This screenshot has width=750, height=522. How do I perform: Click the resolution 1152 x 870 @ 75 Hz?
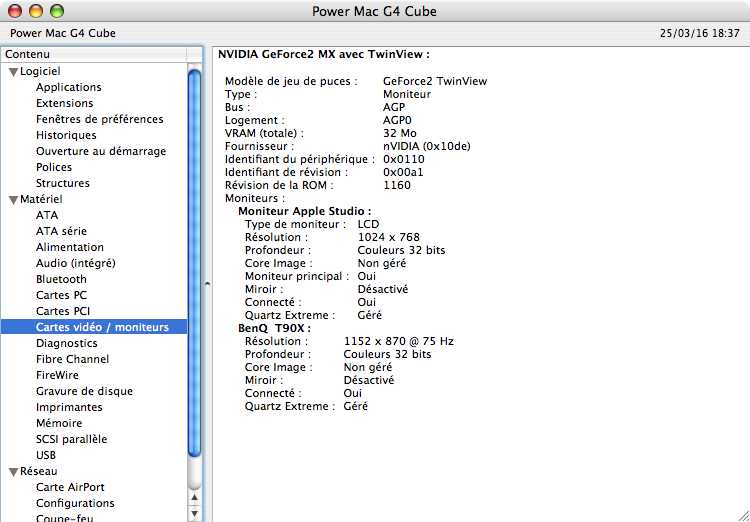tap(399, 341)
